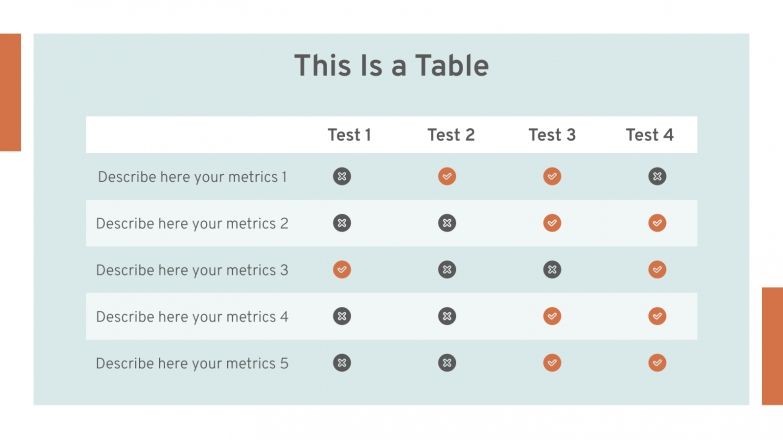Select the checkmark in metrics 1 Test 3
783x440 pixels.
tap(552, 177)
